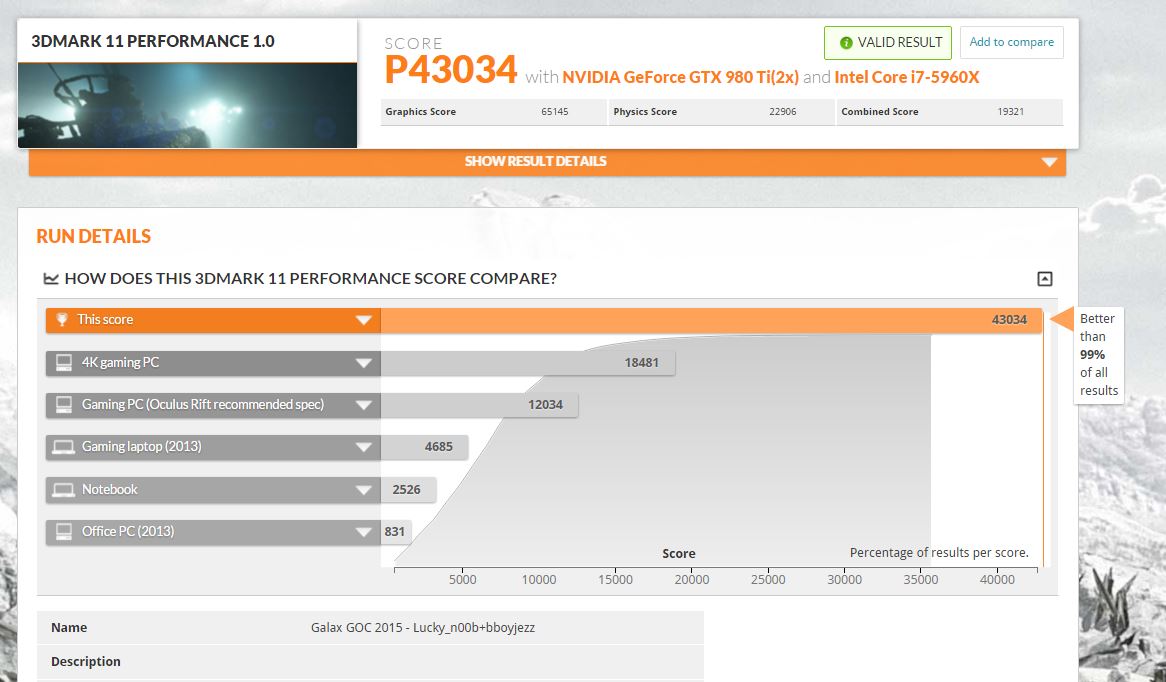Expand the This score dropdown arrow

[x=364, y=320]
